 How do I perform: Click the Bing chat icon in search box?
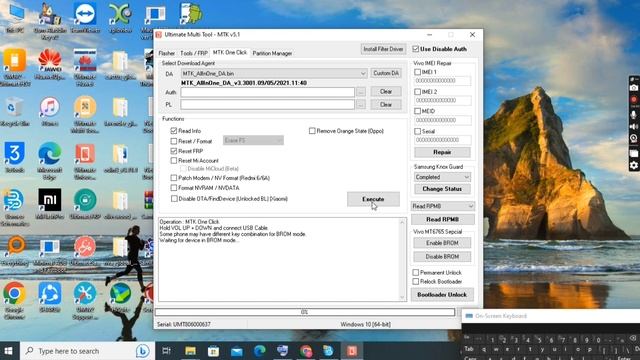click(x=142, y=351)
